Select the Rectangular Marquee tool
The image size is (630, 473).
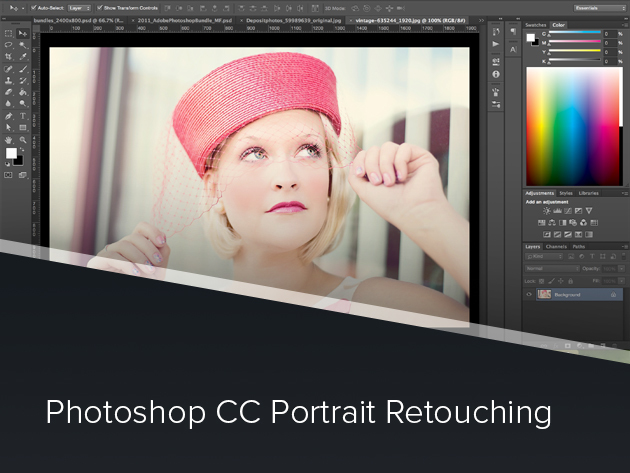click(x=8, y=33)
